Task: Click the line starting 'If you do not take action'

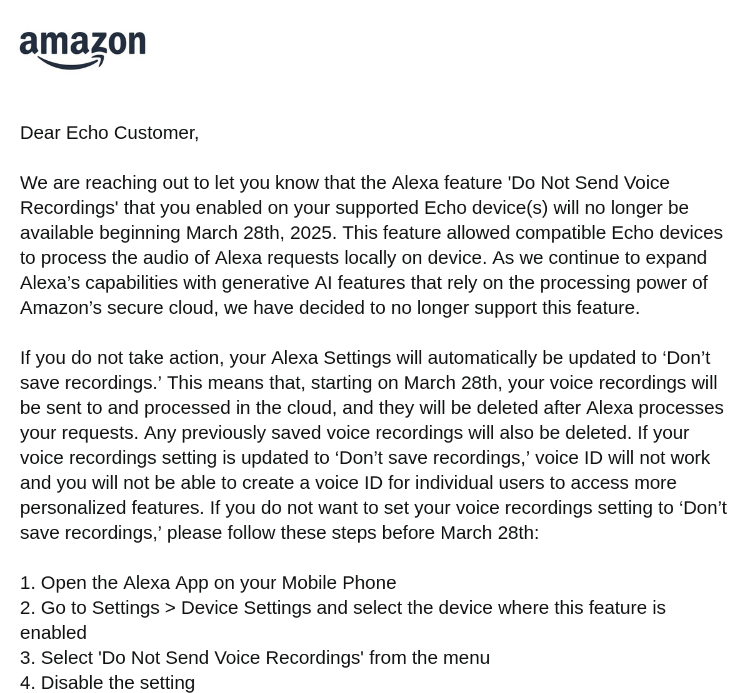Action: click(365, 358)
